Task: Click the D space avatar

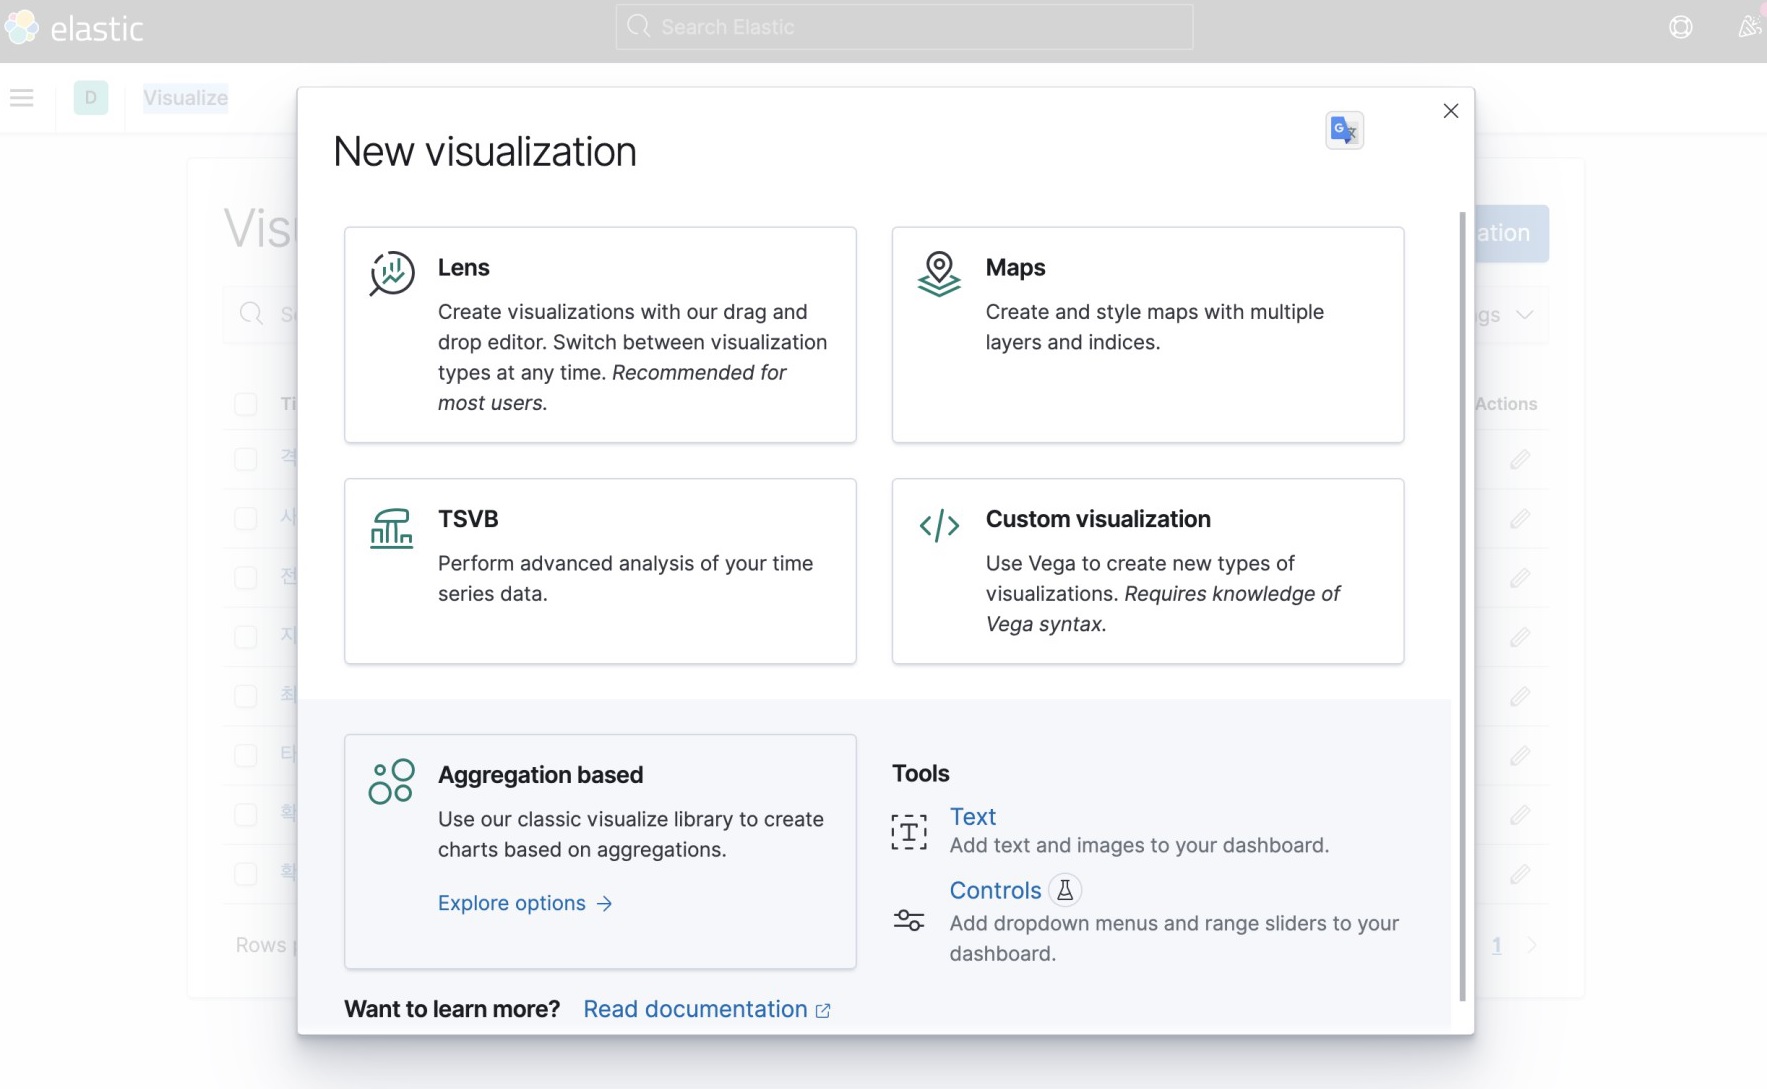Action: coord(91,98)
